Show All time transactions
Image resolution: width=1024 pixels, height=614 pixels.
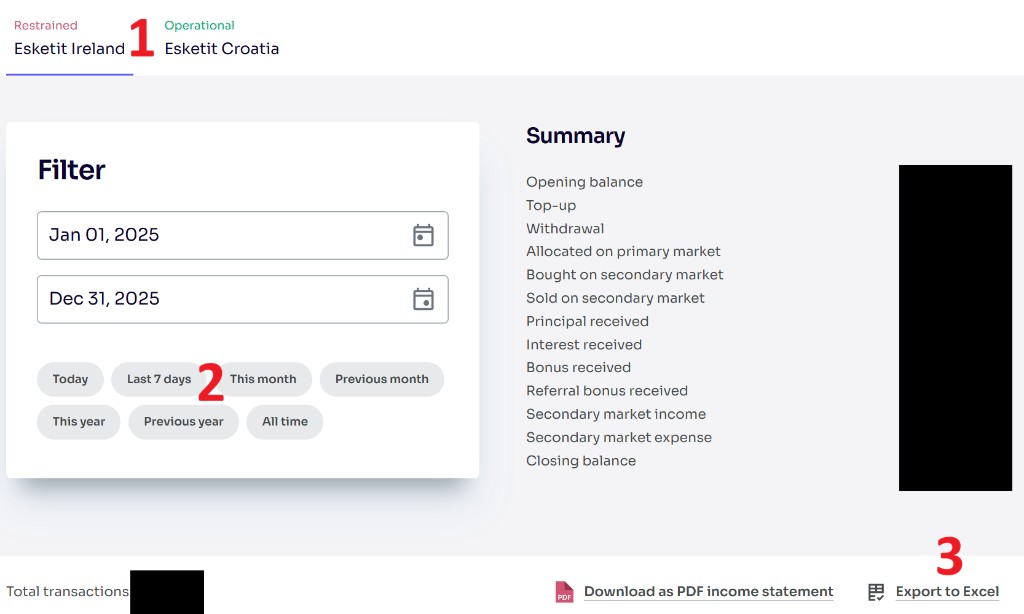pos(285,421)
